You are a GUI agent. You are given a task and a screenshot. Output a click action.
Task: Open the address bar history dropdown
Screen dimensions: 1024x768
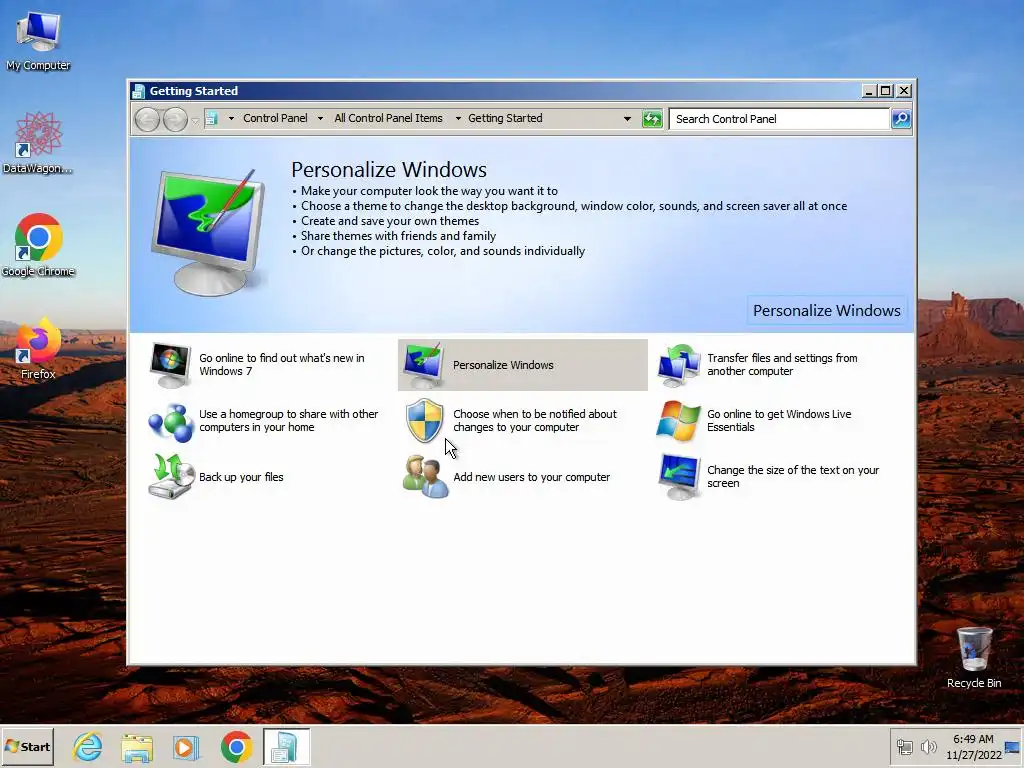pos(627,119)
